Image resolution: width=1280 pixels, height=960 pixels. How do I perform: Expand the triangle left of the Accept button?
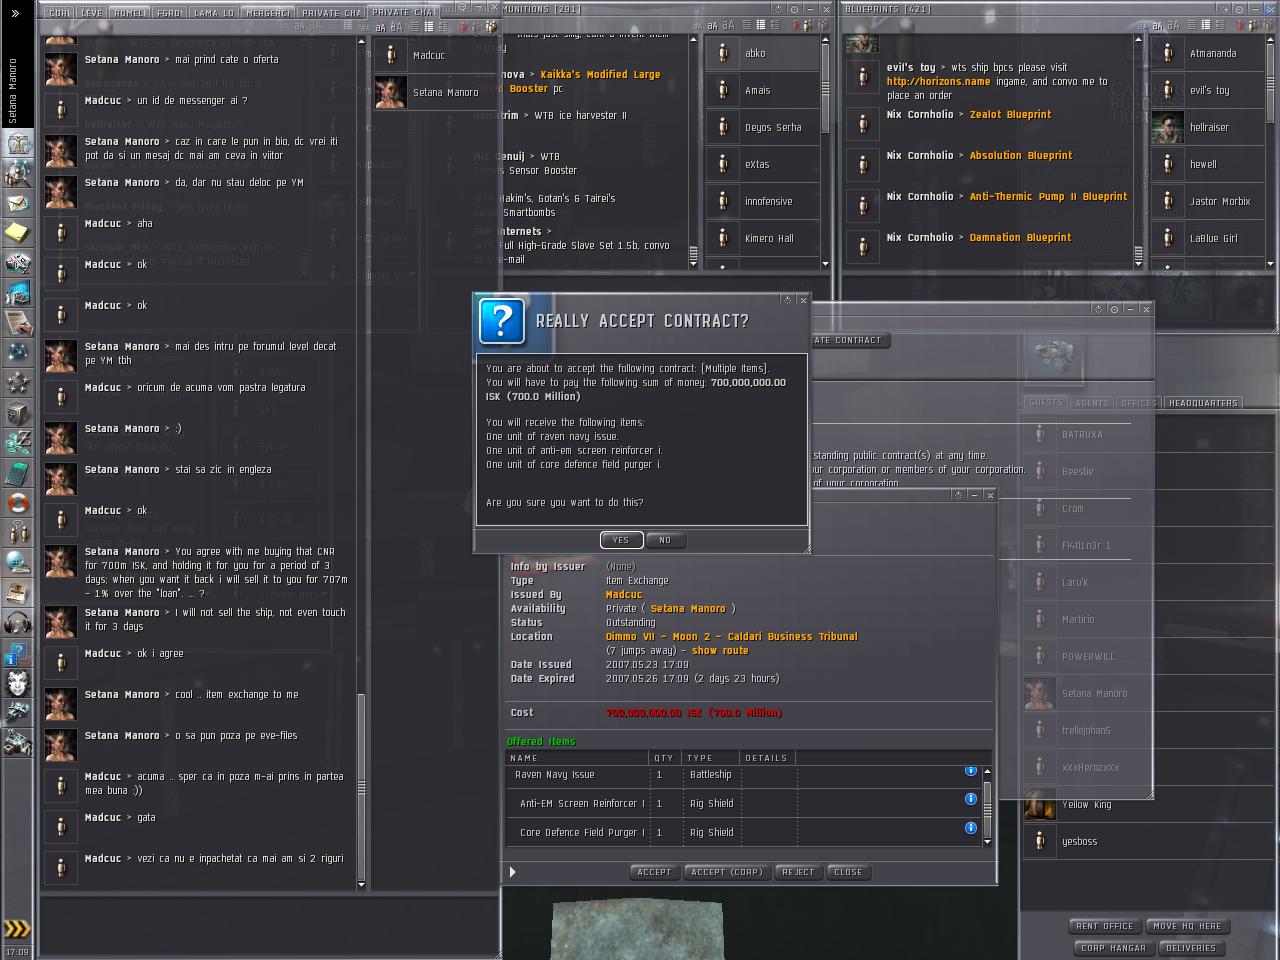(x=512, y=872)
